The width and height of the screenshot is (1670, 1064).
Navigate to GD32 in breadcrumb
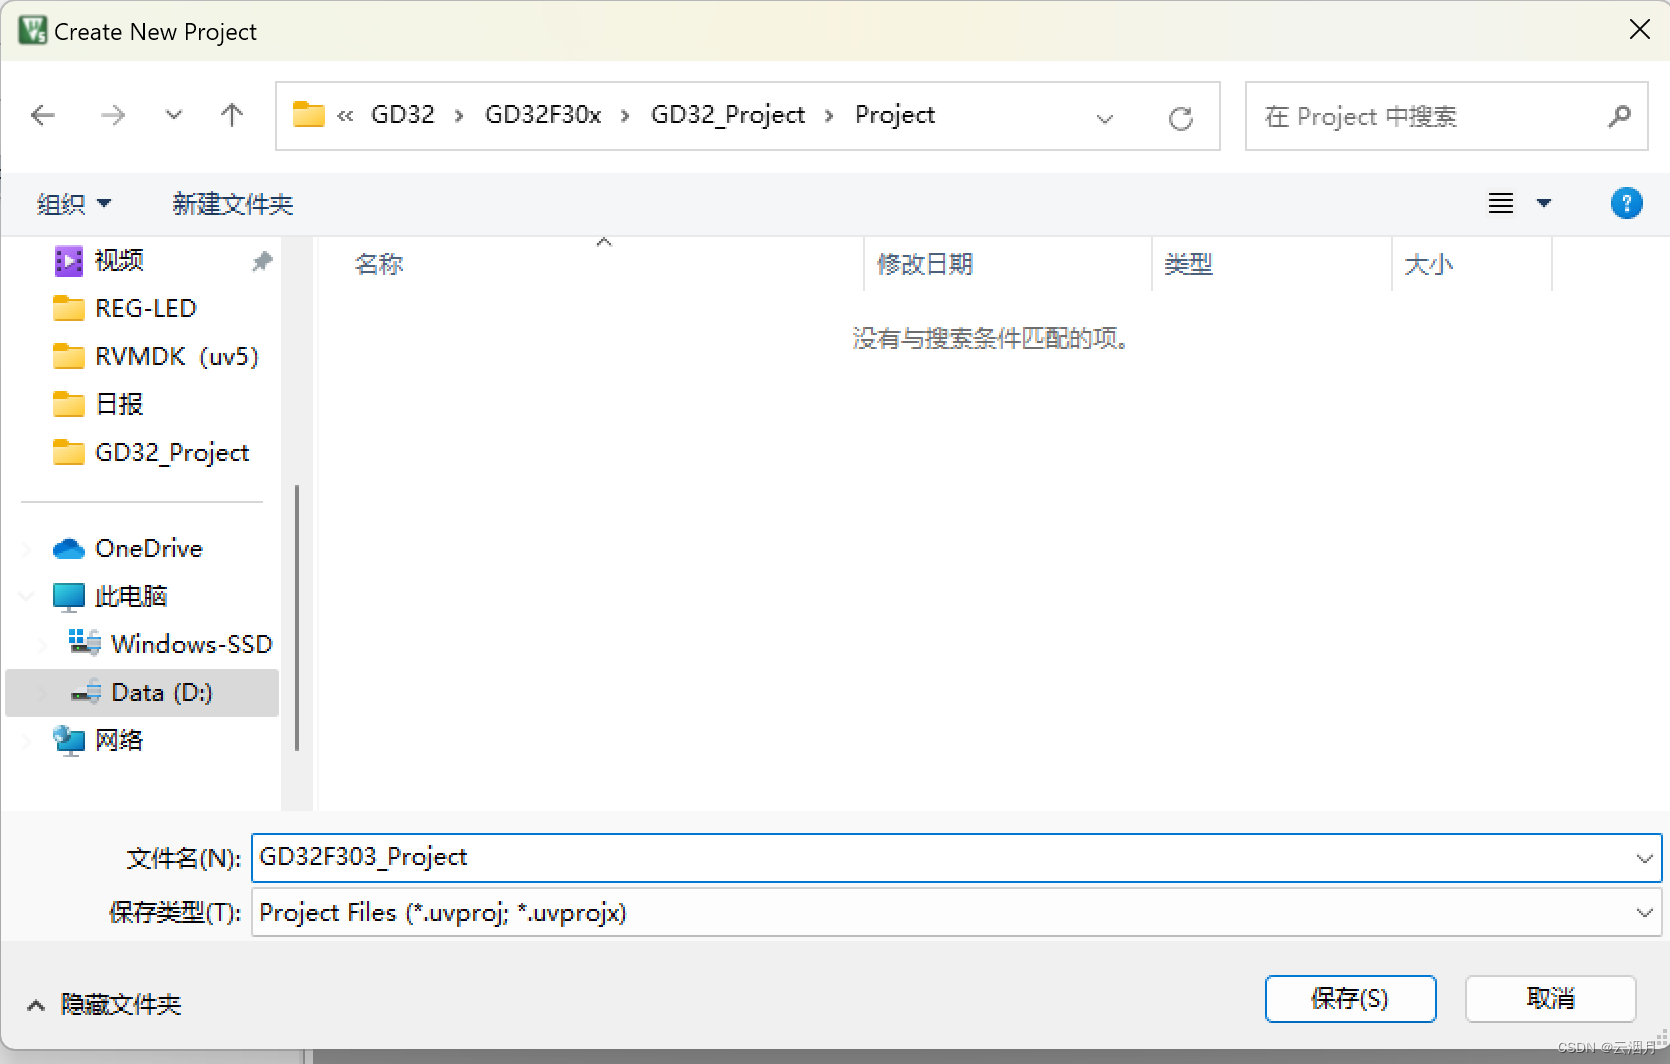[403, 115]
